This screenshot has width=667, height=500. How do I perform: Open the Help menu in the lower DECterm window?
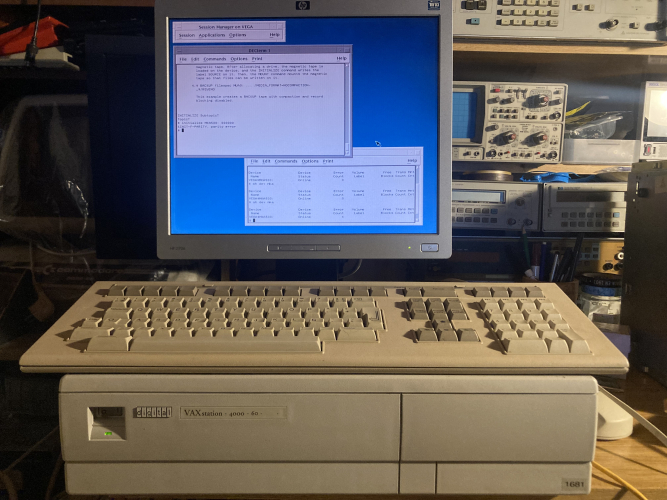412,160
